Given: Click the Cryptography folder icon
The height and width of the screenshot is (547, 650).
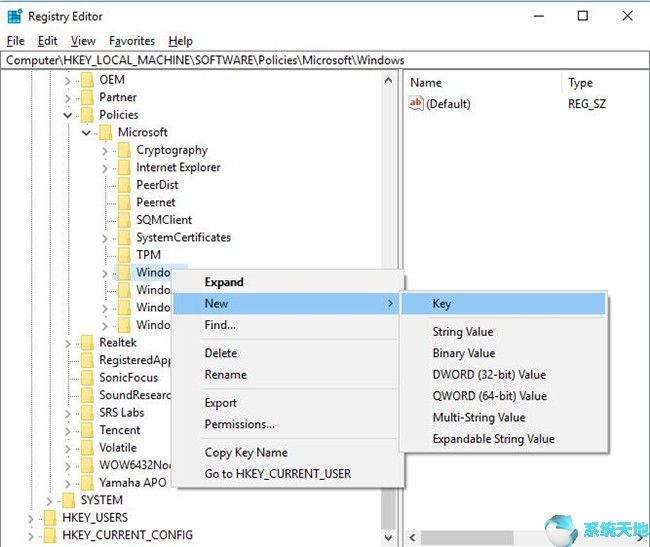Looking at the screenshot, I should (124, 150).
